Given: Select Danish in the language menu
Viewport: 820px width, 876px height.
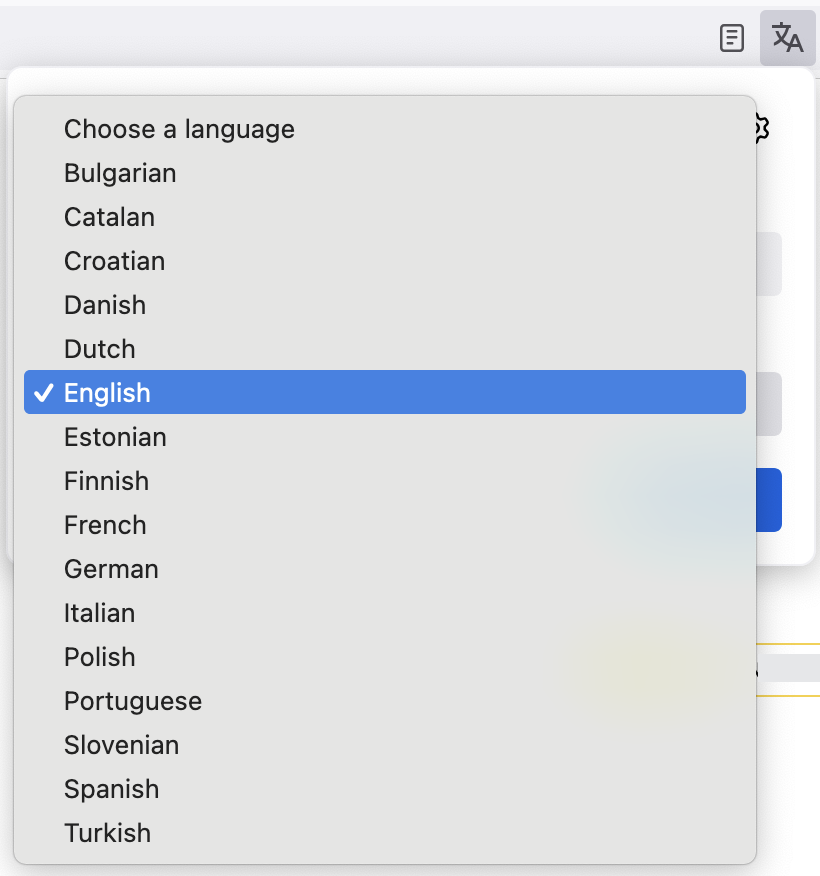Looking at the screenshot, I should 105,304.
